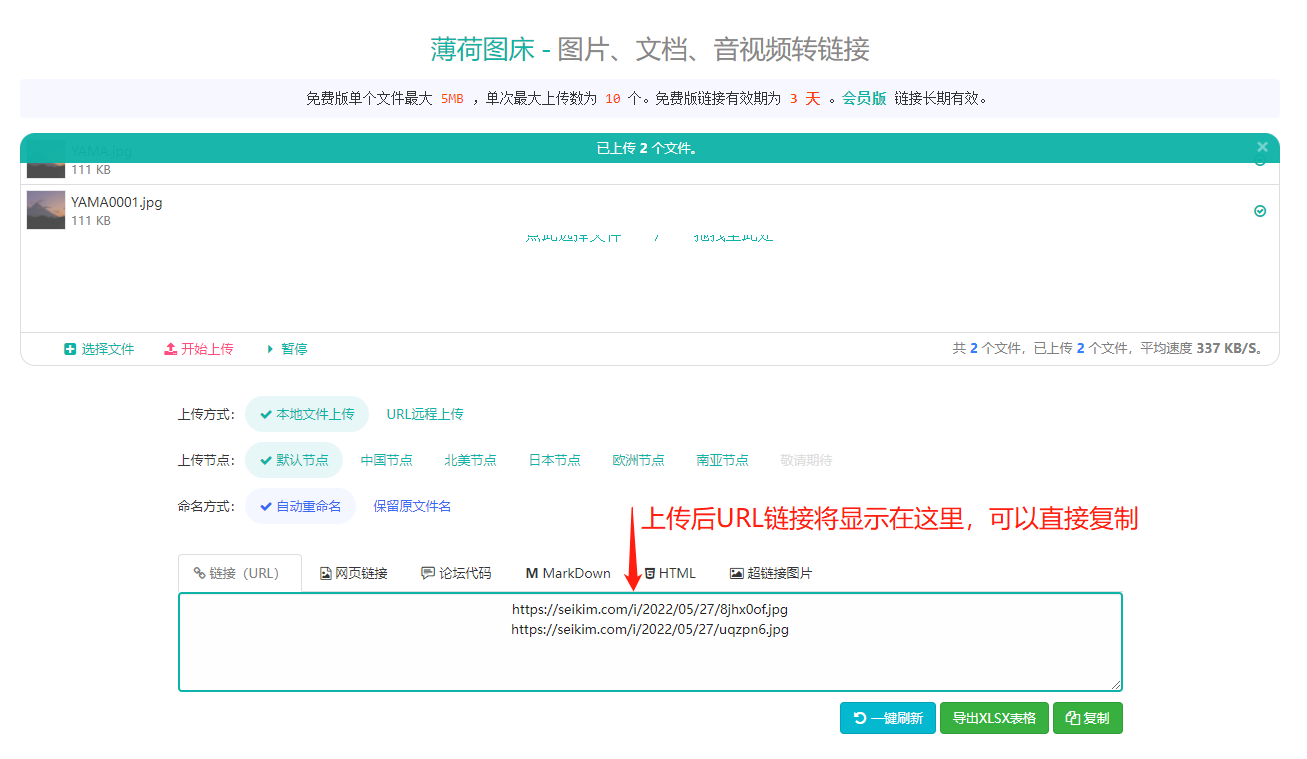
Task: Switch to the 论坛代码 tab
Action: click(456, 573)
